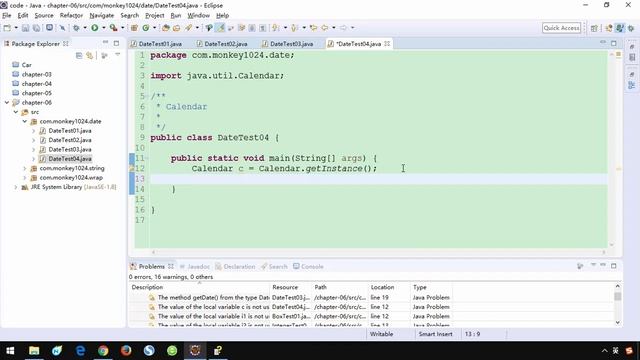Click the New Java Package icon
This screenshot has width=640, height=360.
[134, 28]
